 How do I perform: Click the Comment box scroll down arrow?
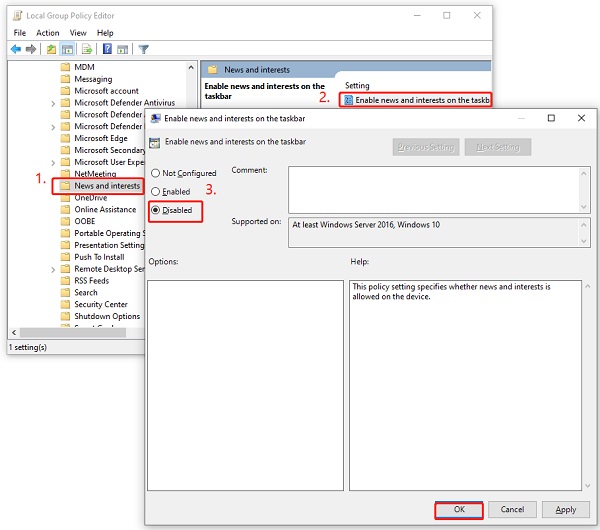[584, 207]
